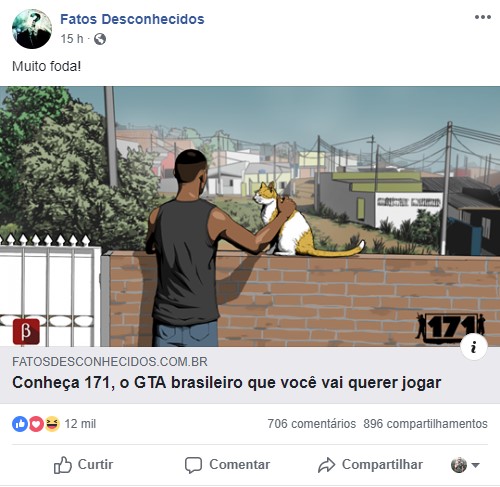Open the 706 comentários link
The height and width of the screenshot is (487, 500).
pos(312,424)
